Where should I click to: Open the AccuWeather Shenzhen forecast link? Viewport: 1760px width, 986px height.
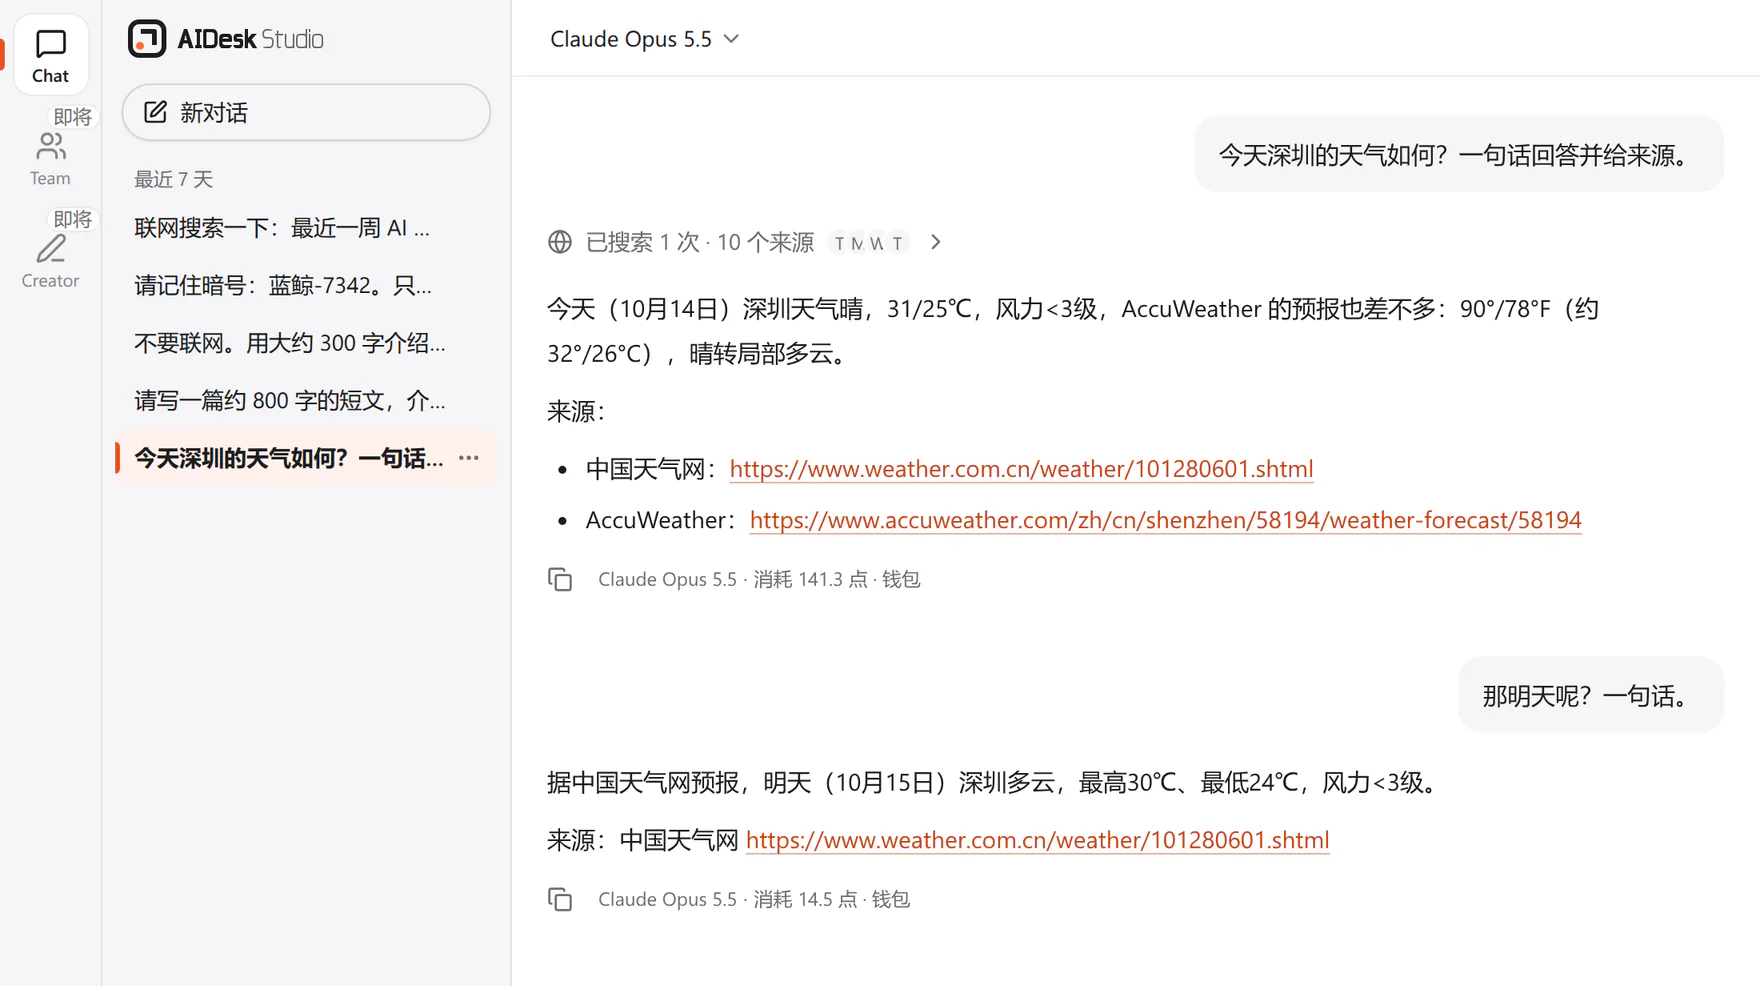click(x=1165, y=520)
